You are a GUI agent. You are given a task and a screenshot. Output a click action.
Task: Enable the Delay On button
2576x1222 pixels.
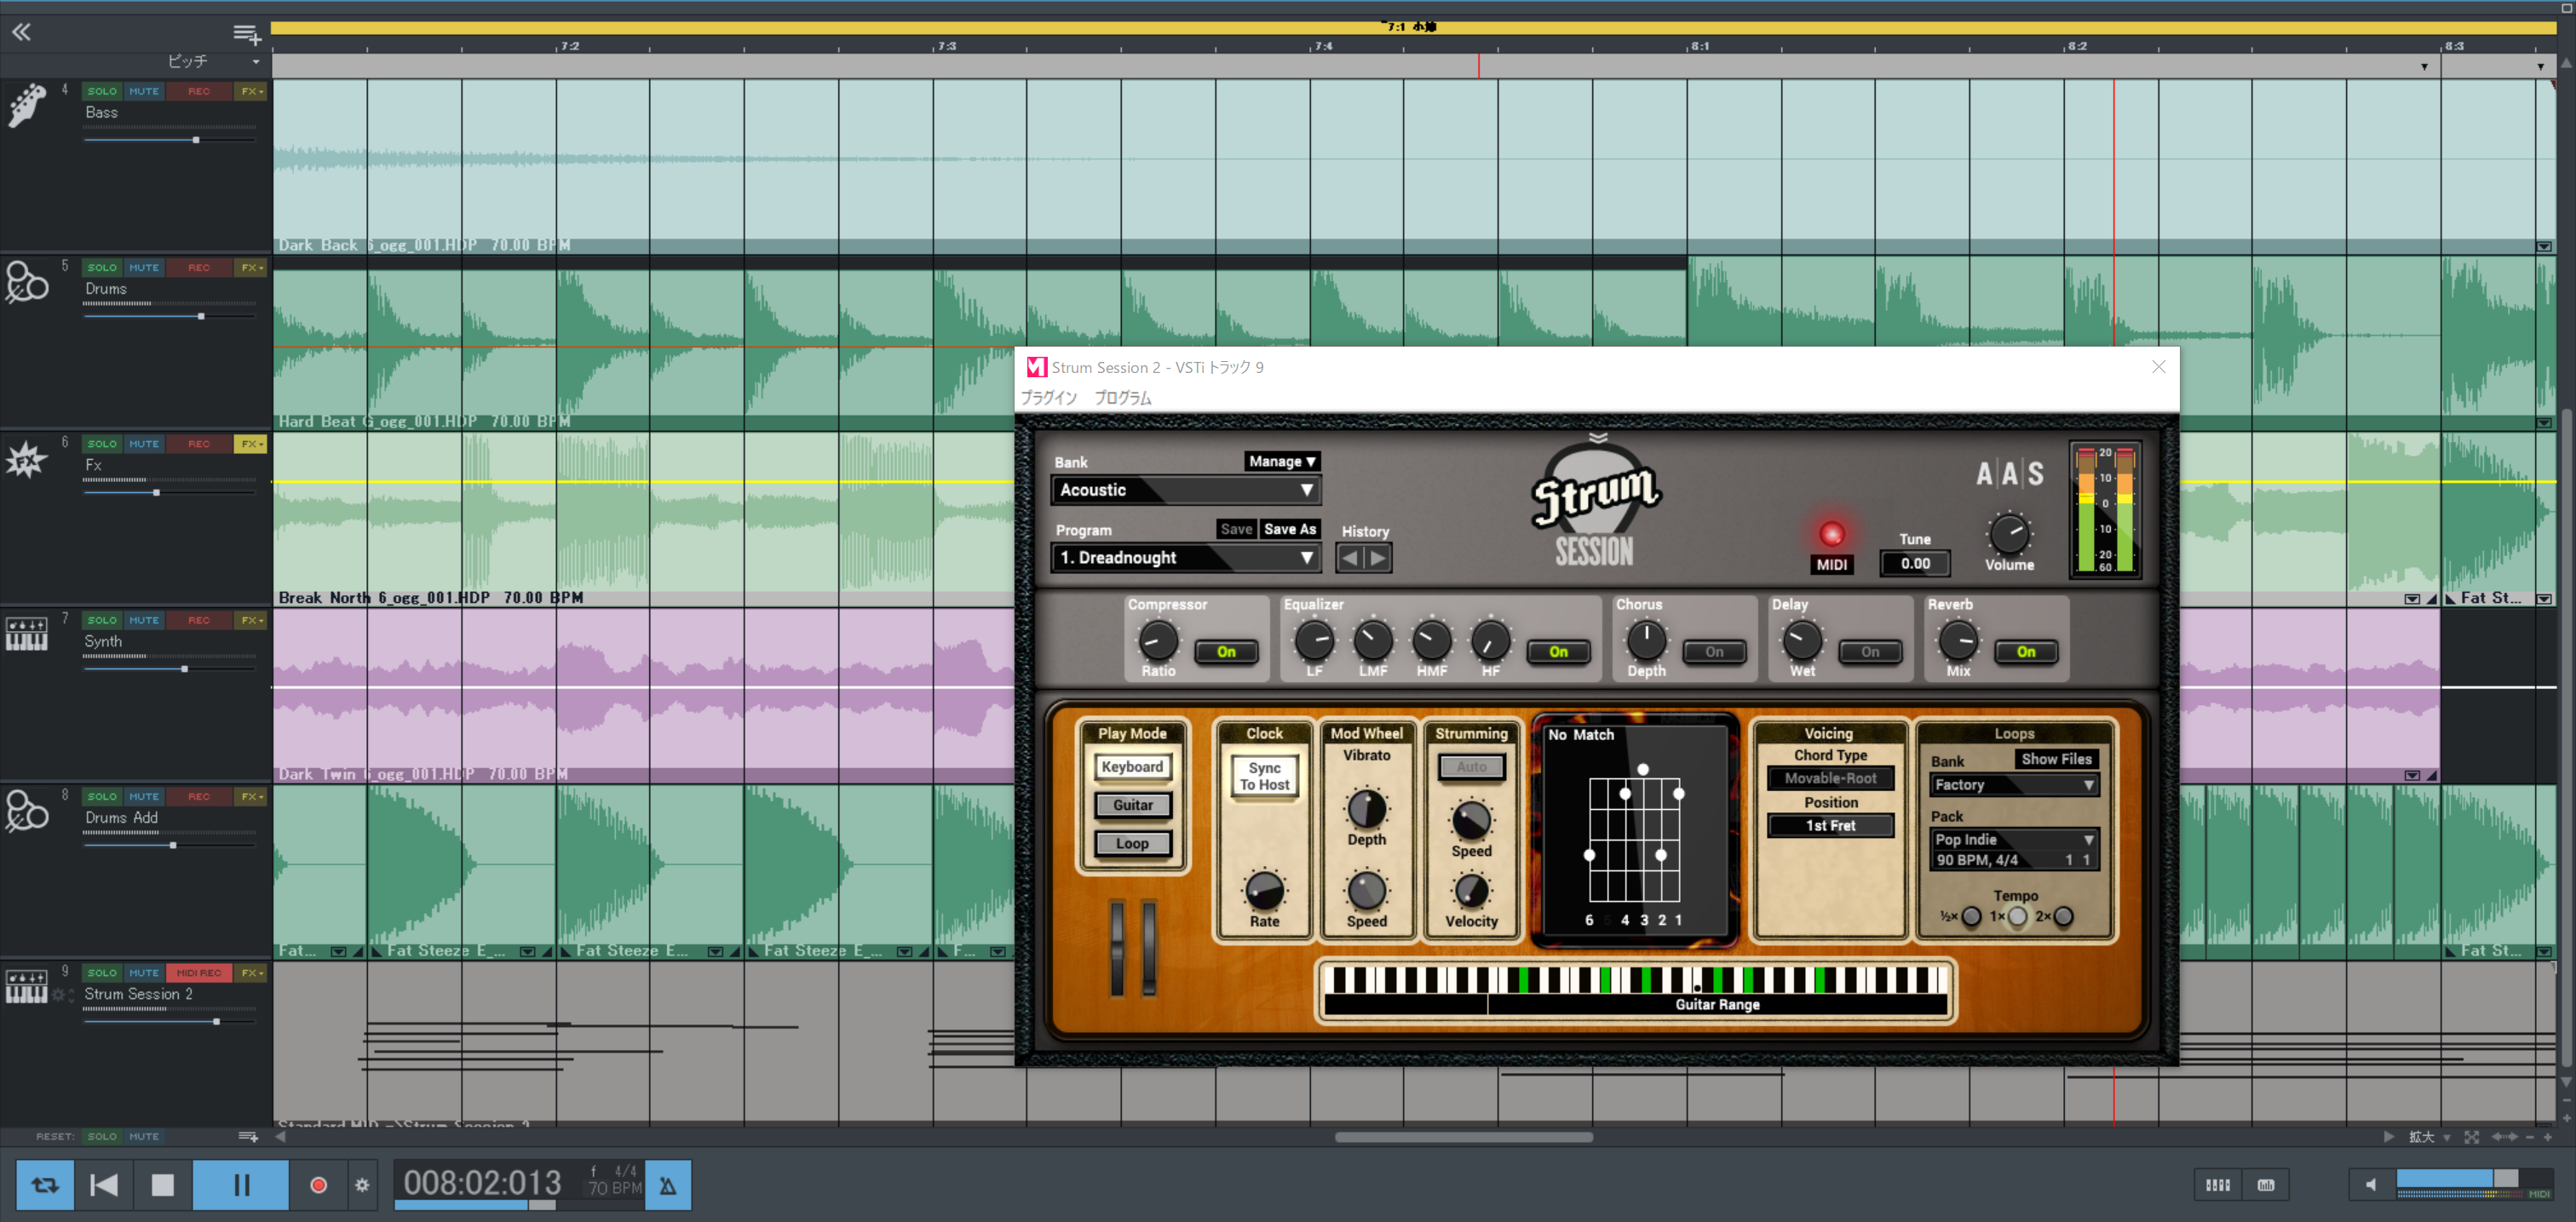click(x=1870, y=652)
